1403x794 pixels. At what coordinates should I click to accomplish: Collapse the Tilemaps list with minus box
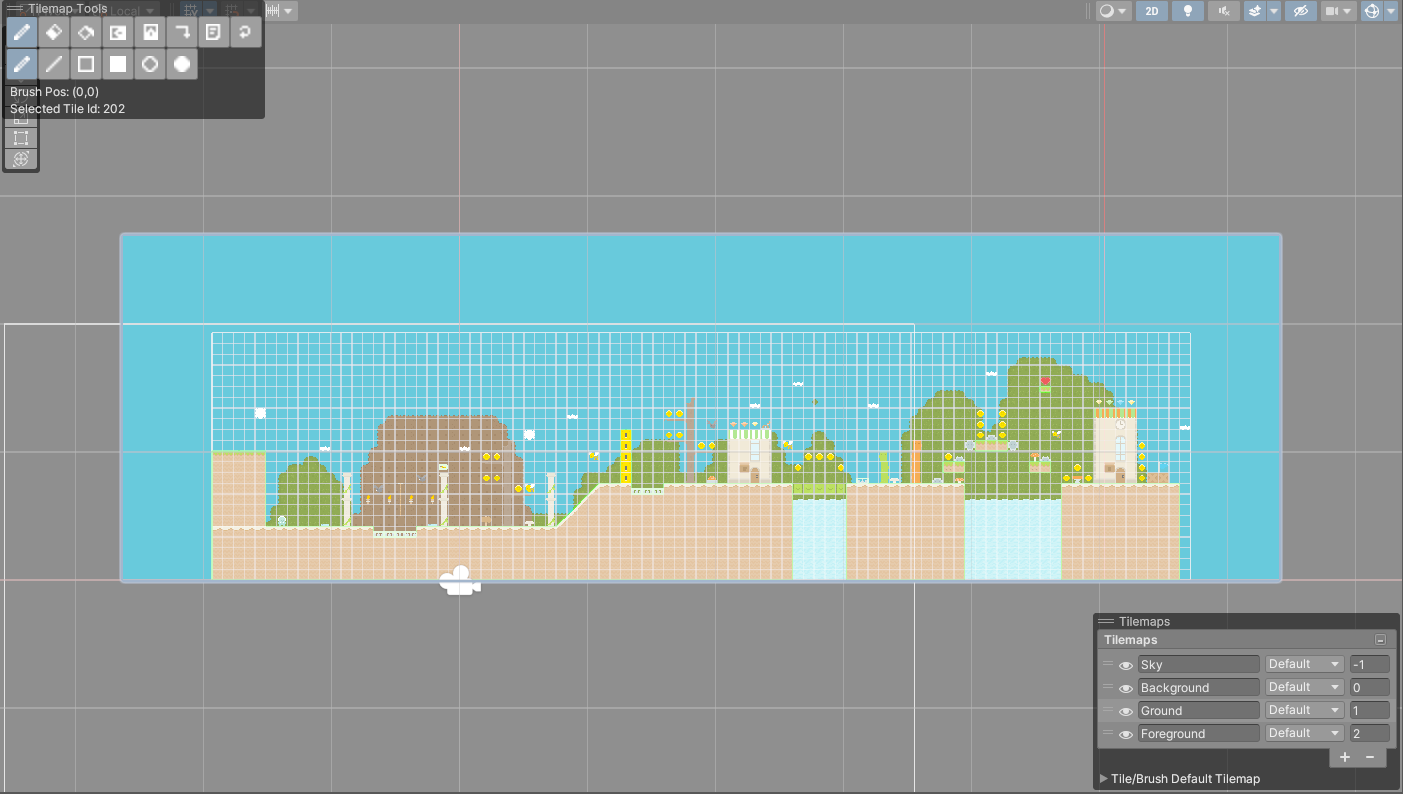pyautogui.click(x=1380, y=640)
